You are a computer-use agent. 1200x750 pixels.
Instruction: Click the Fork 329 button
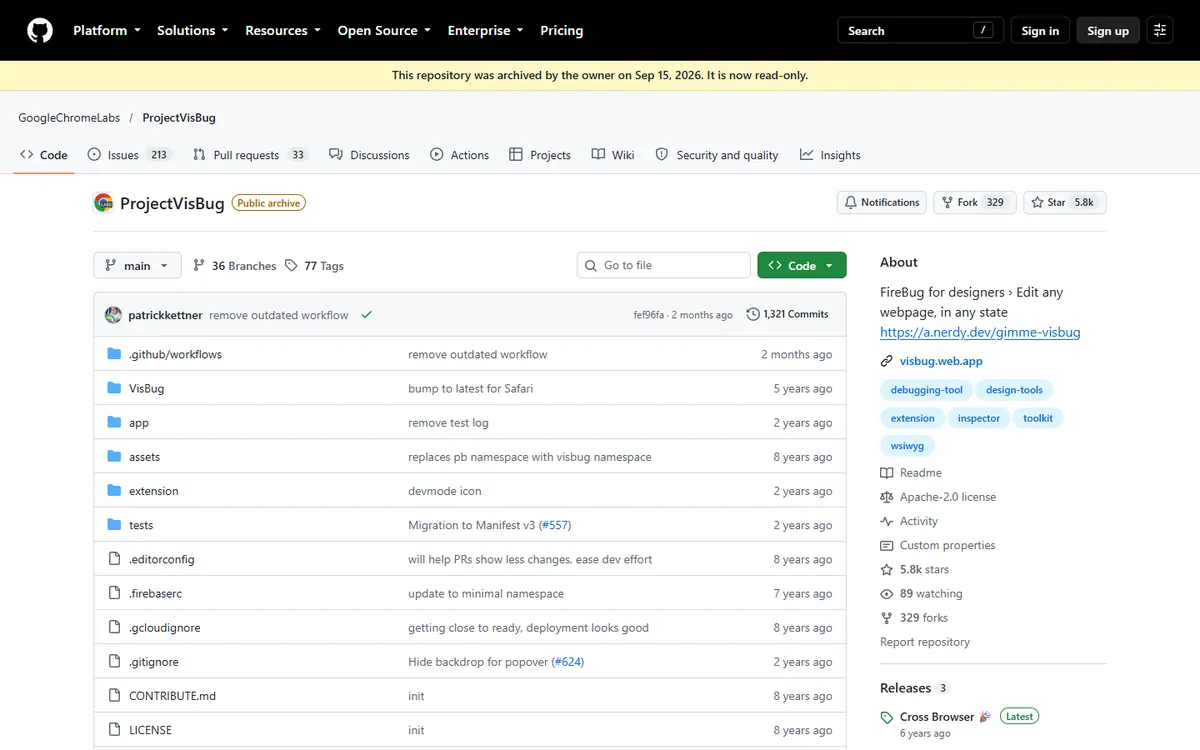coord(975,202)
